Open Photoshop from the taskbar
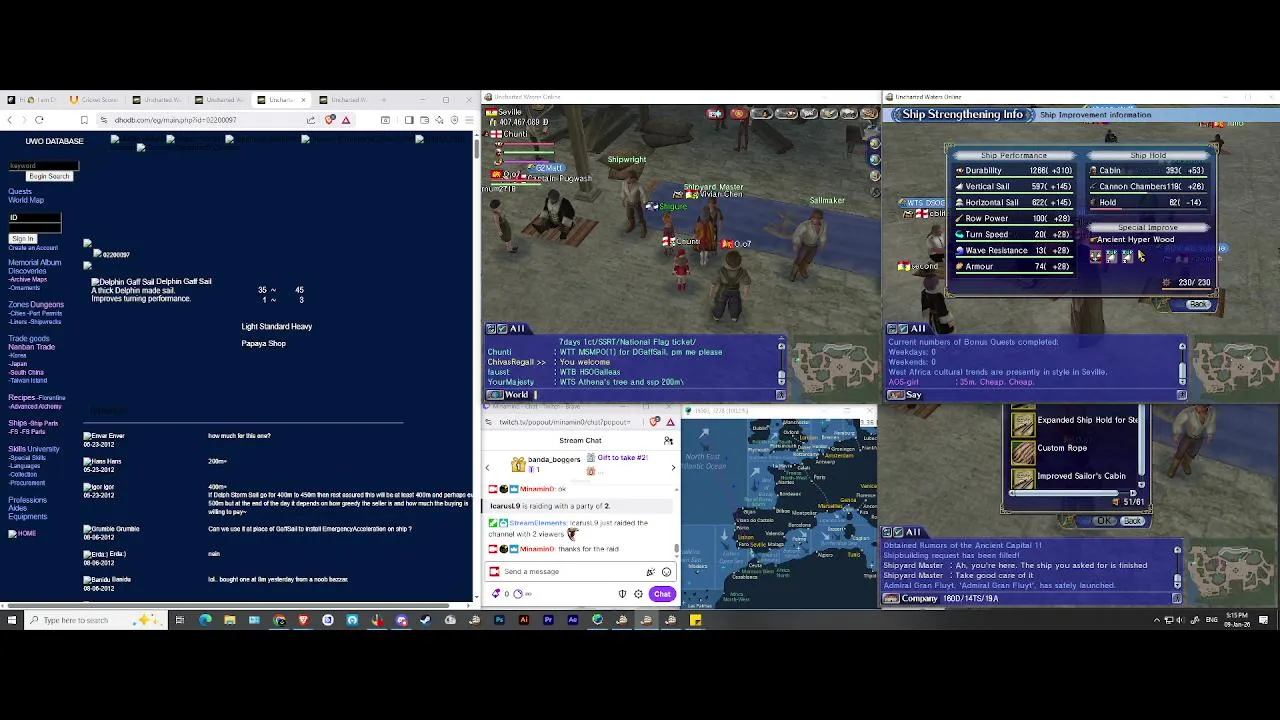This screenshot has width=1280, height=720. [499, 620]
